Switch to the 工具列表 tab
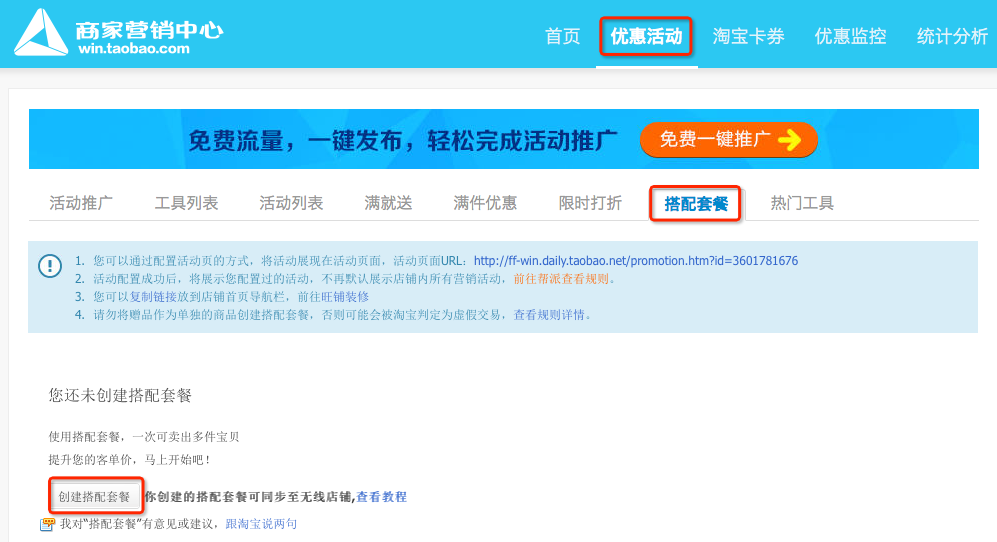The width and height of the screenshot is (997, 542). point(186,203)
